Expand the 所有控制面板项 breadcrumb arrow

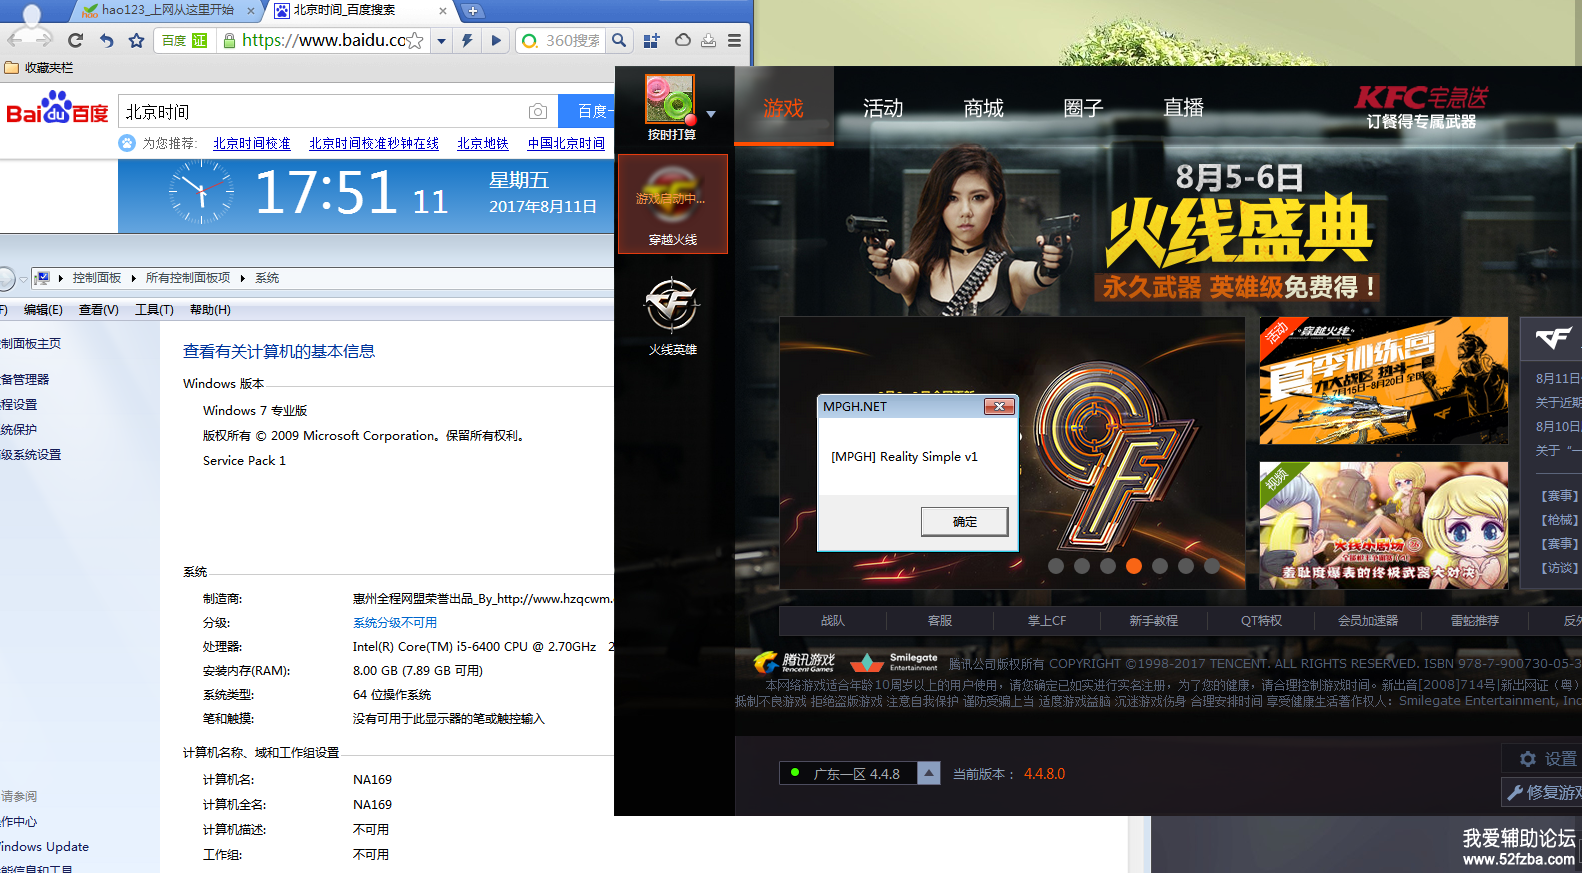point(242,278)
